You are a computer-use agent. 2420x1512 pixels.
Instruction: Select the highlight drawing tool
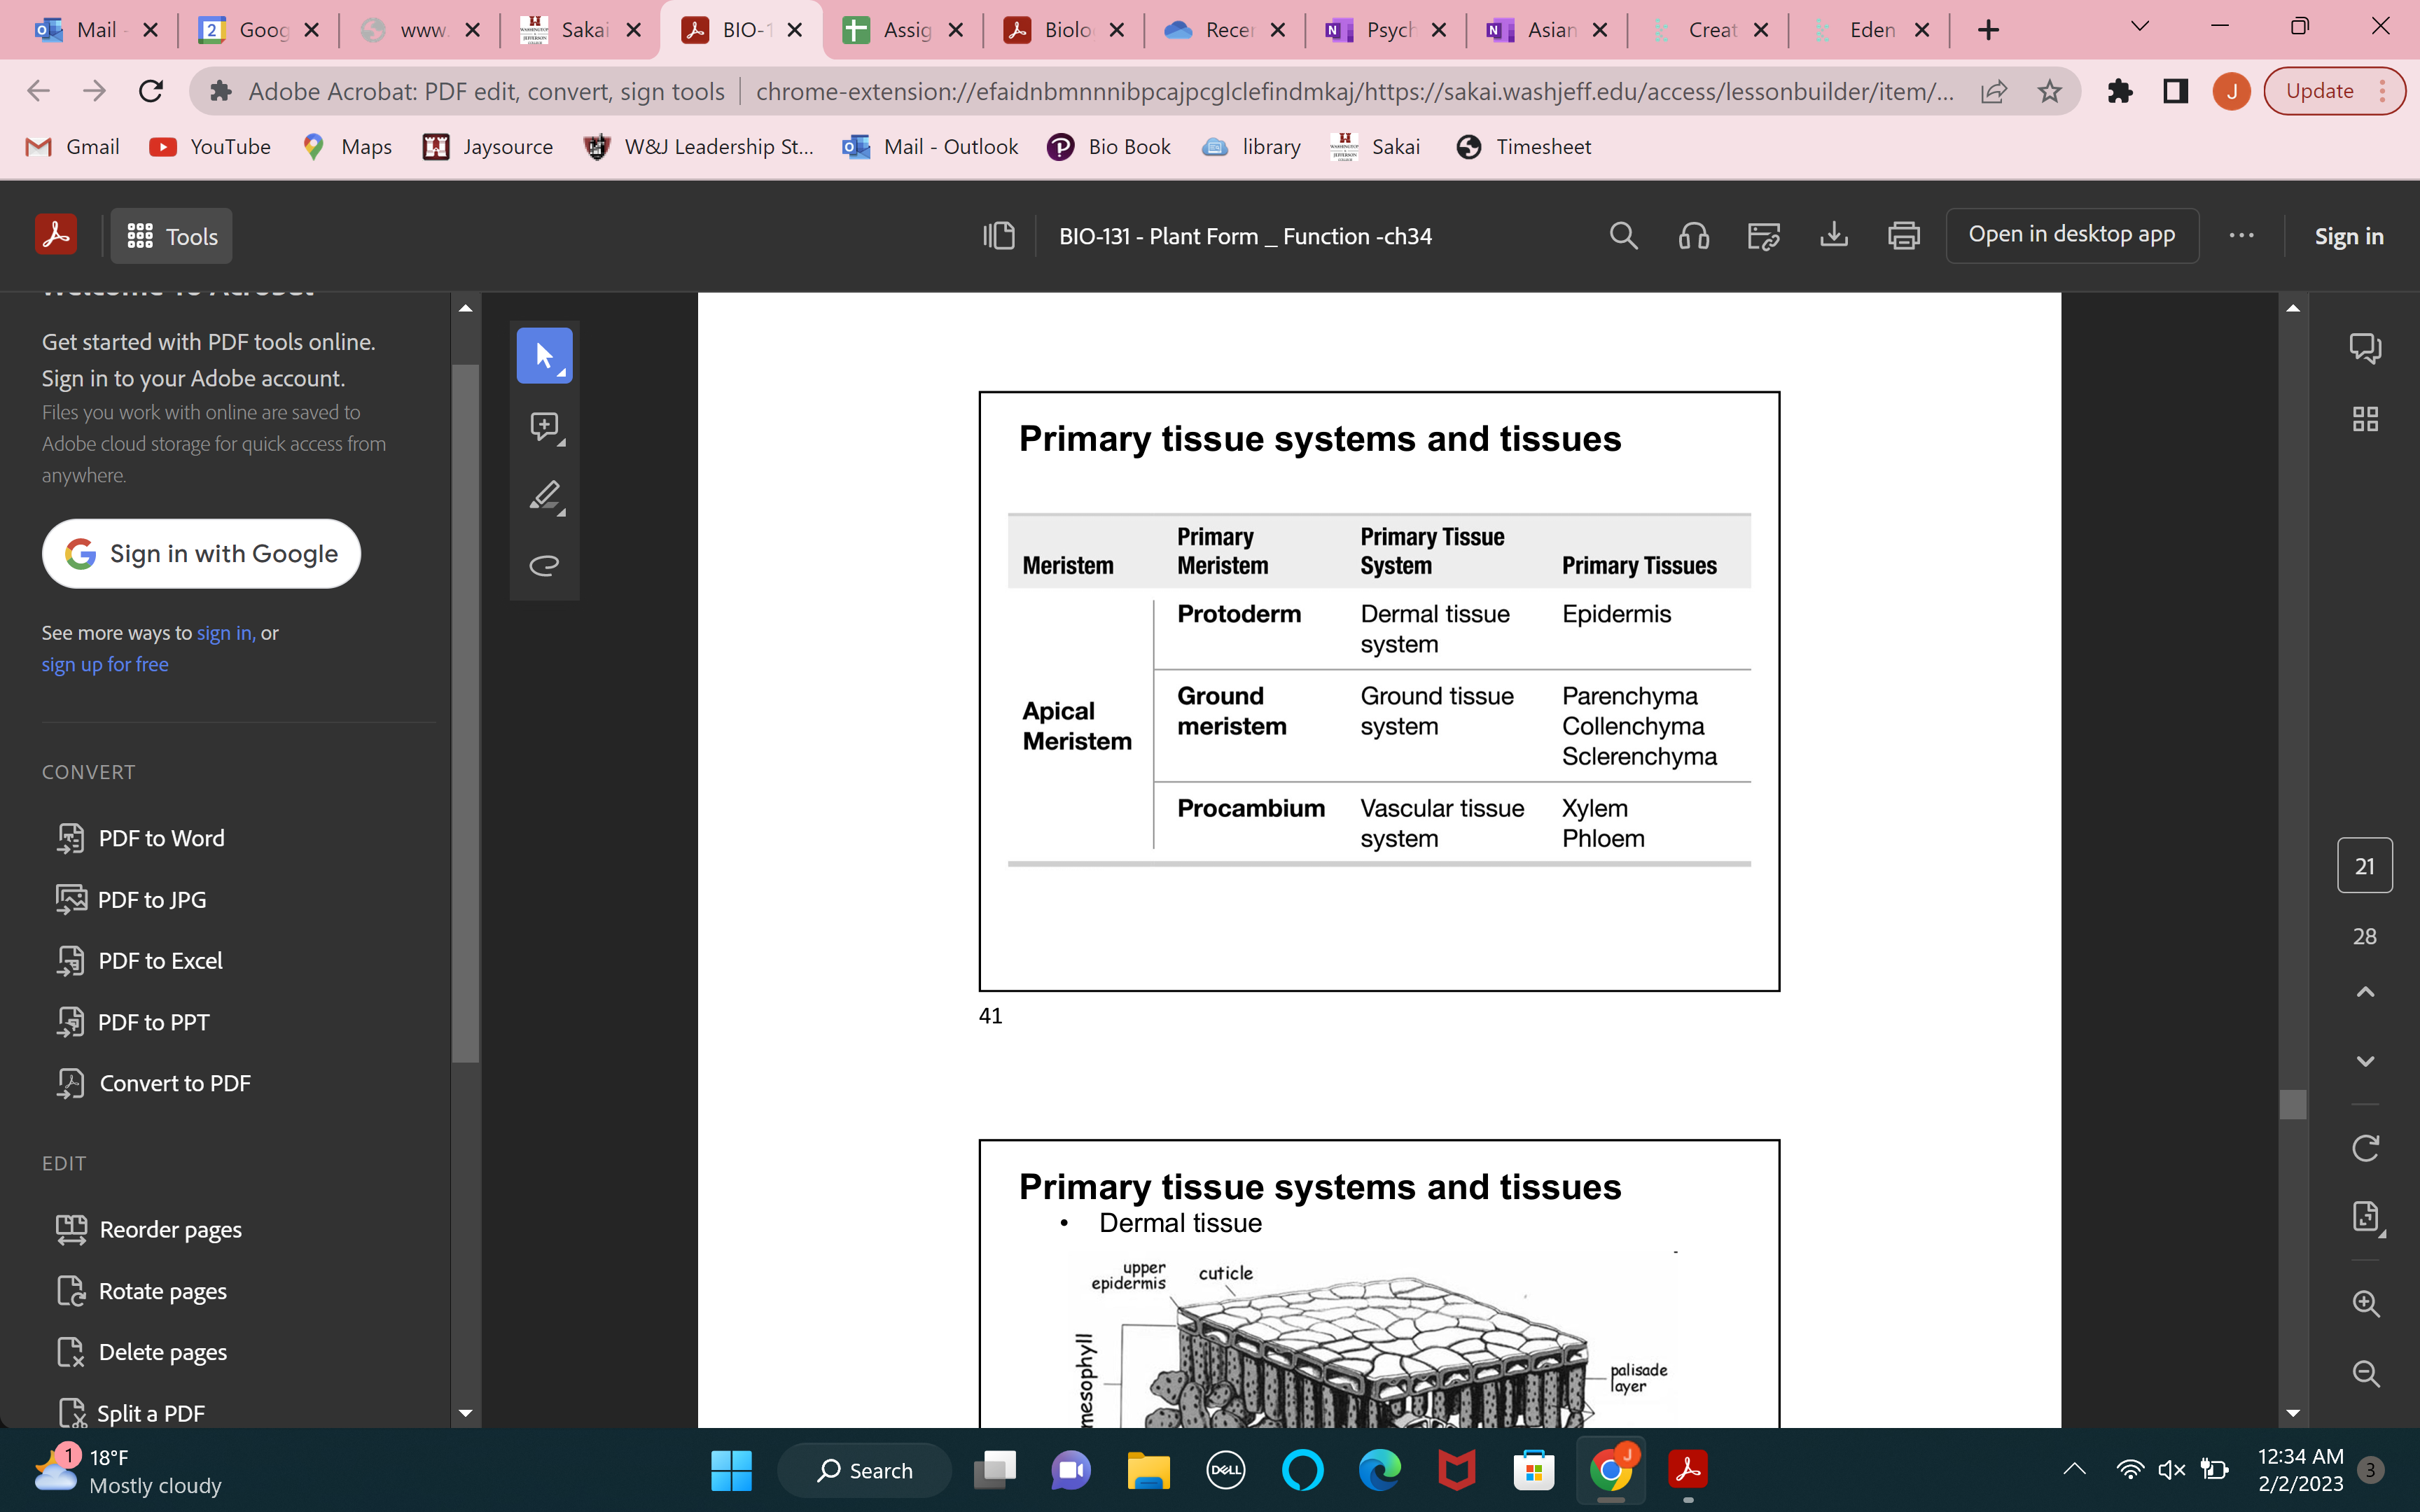point(545,497)
